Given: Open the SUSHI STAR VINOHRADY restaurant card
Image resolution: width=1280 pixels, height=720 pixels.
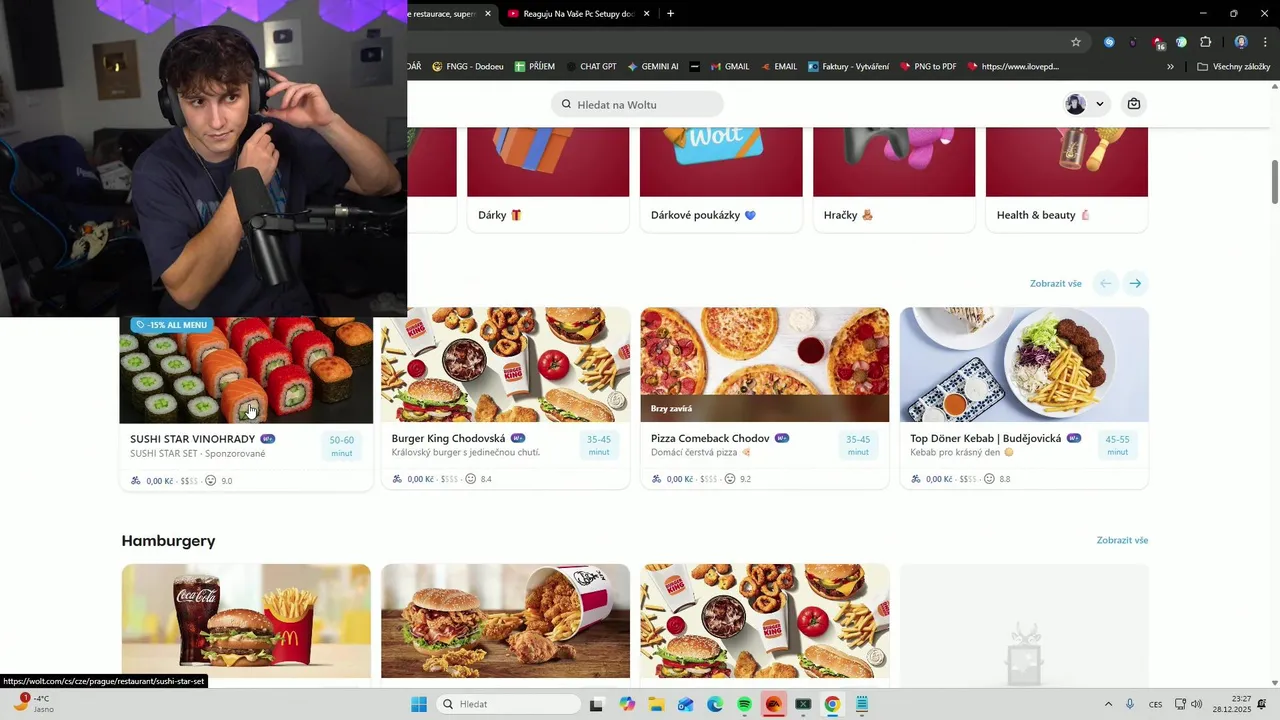Looking at the screenshot, I should [x=246, y=404].
